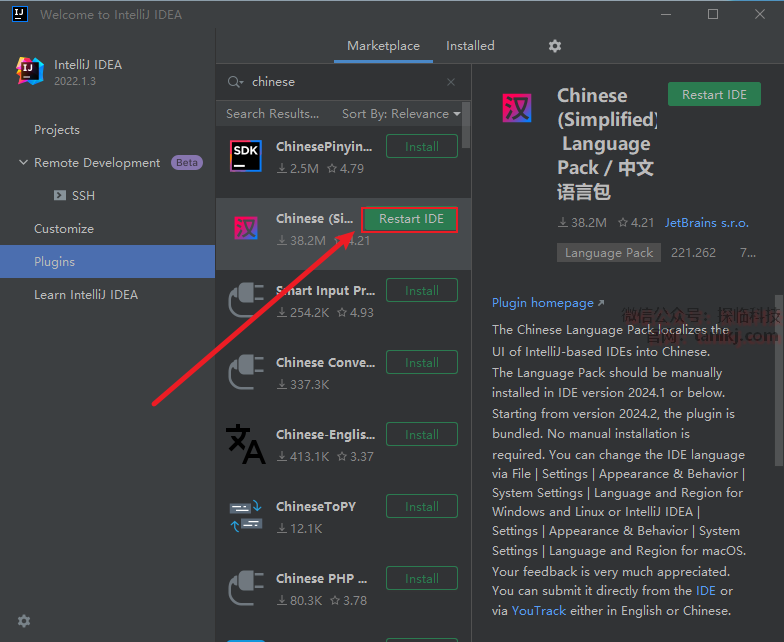Viewport: 784px width, 642px height.
Task: Click the Smart Input Pr... plugin icon
Action: coord(246,300)
